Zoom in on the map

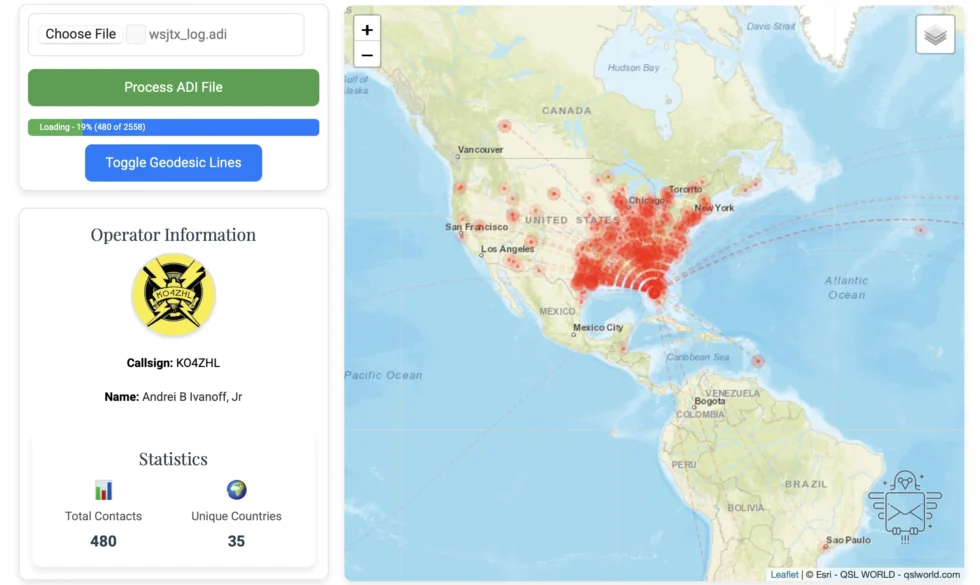coord(367,30)
